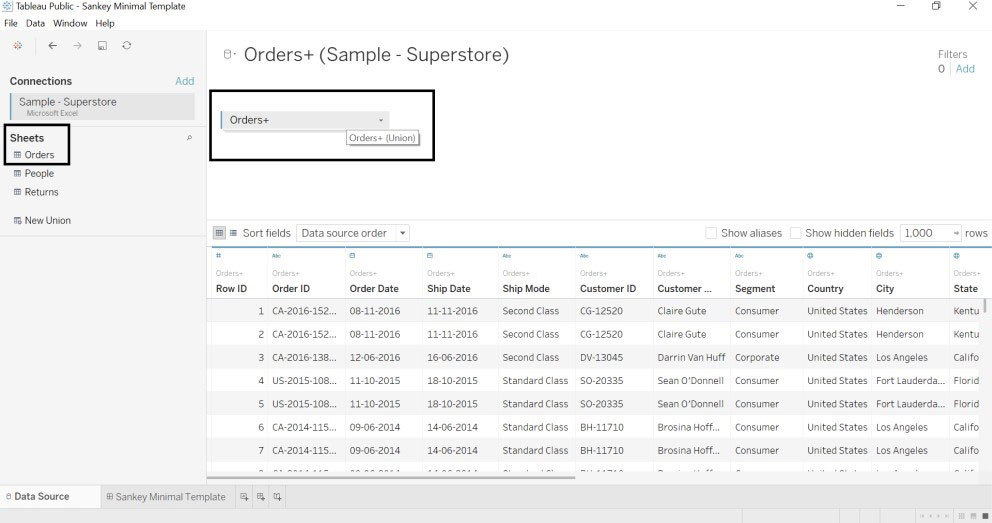Click the globe geographic icon above State
The width and height of the screenshot is (992, 523).
pos(957,255)
